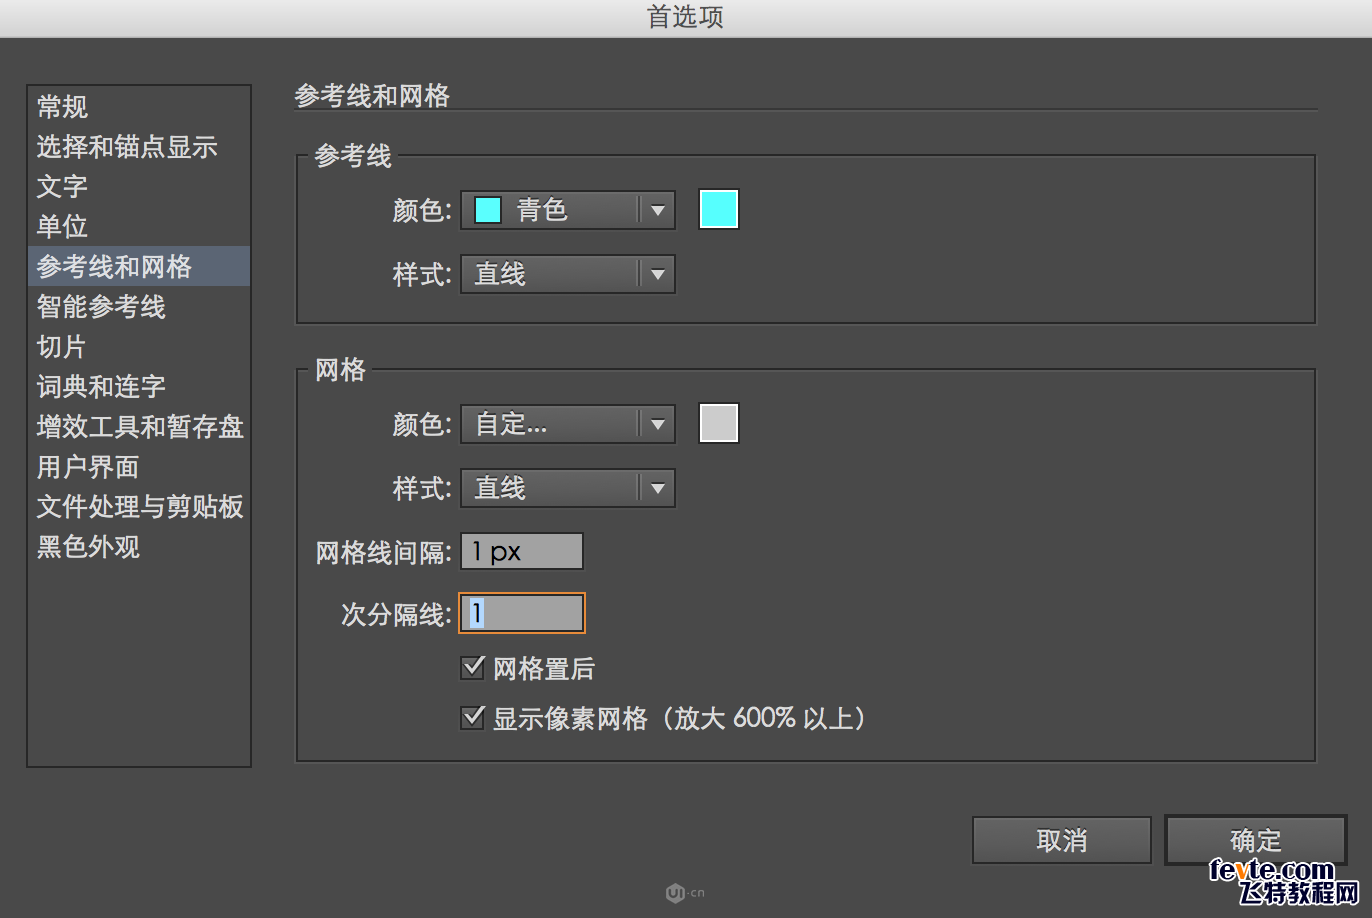The height and width of the screenshot is (918, 1372).
Task: Open the 选择和锚点显示 settings page
Action: 126,146
